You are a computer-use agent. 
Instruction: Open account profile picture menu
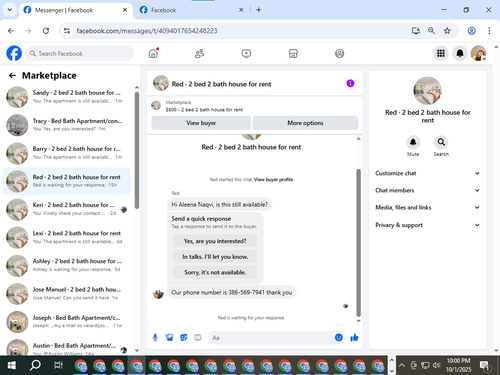point(478,53)
